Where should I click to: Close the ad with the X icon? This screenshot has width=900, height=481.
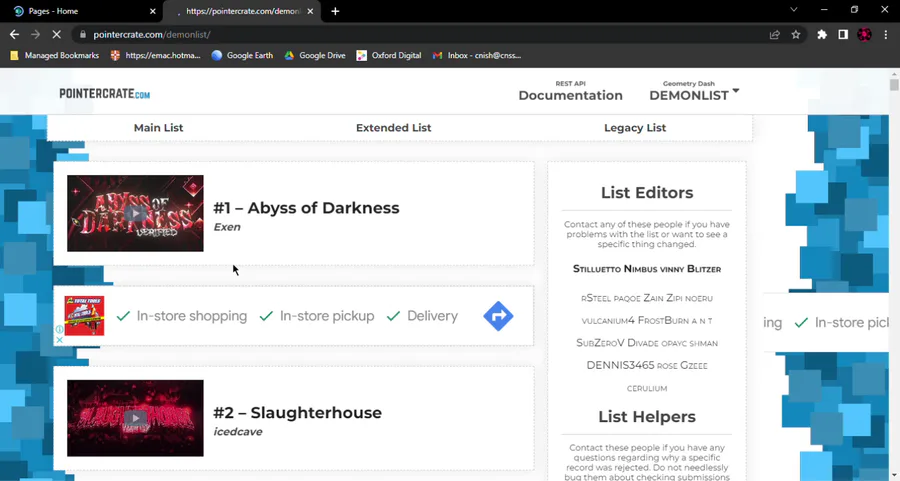pos(59,340)
